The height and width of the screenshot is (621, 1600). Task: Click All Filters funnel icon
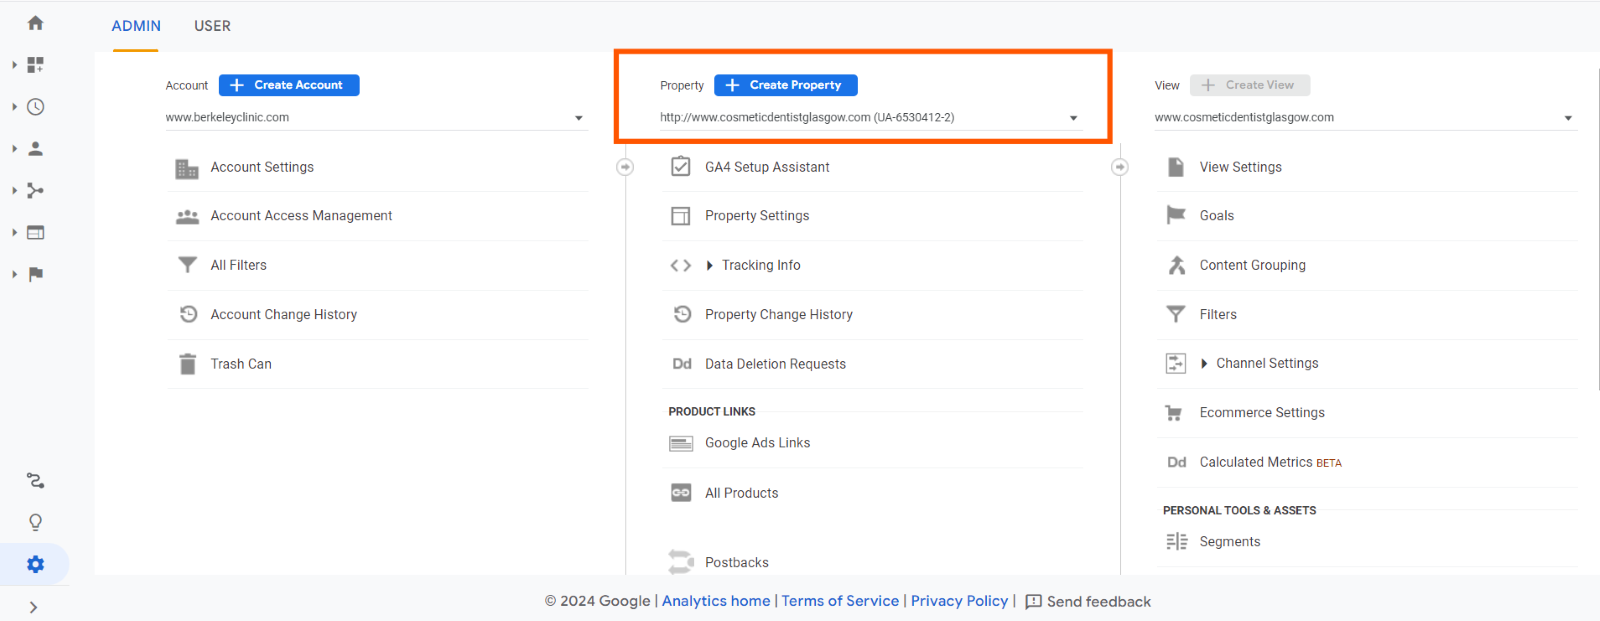187,265
